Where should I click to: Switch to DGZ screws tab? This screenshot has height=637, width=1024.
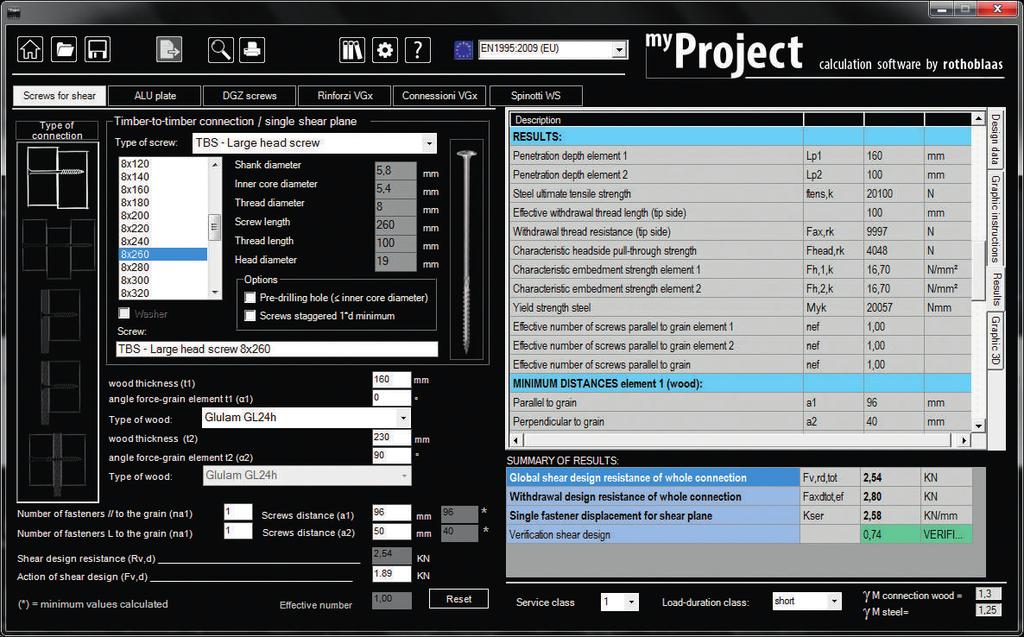pos(249,95)
